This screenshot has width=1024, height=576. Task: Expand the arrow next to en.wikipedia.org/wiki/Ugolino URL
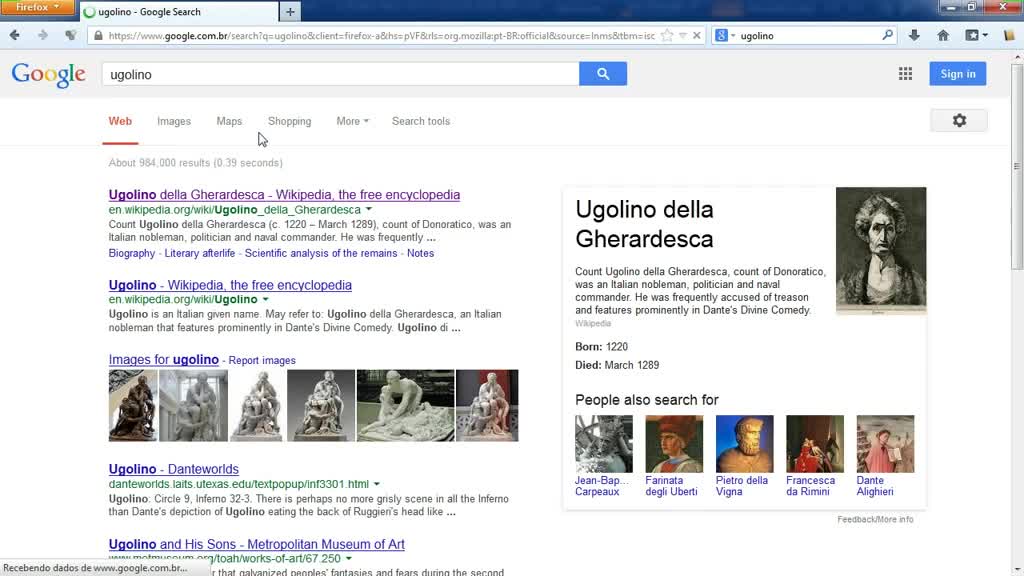coord(265,299)
